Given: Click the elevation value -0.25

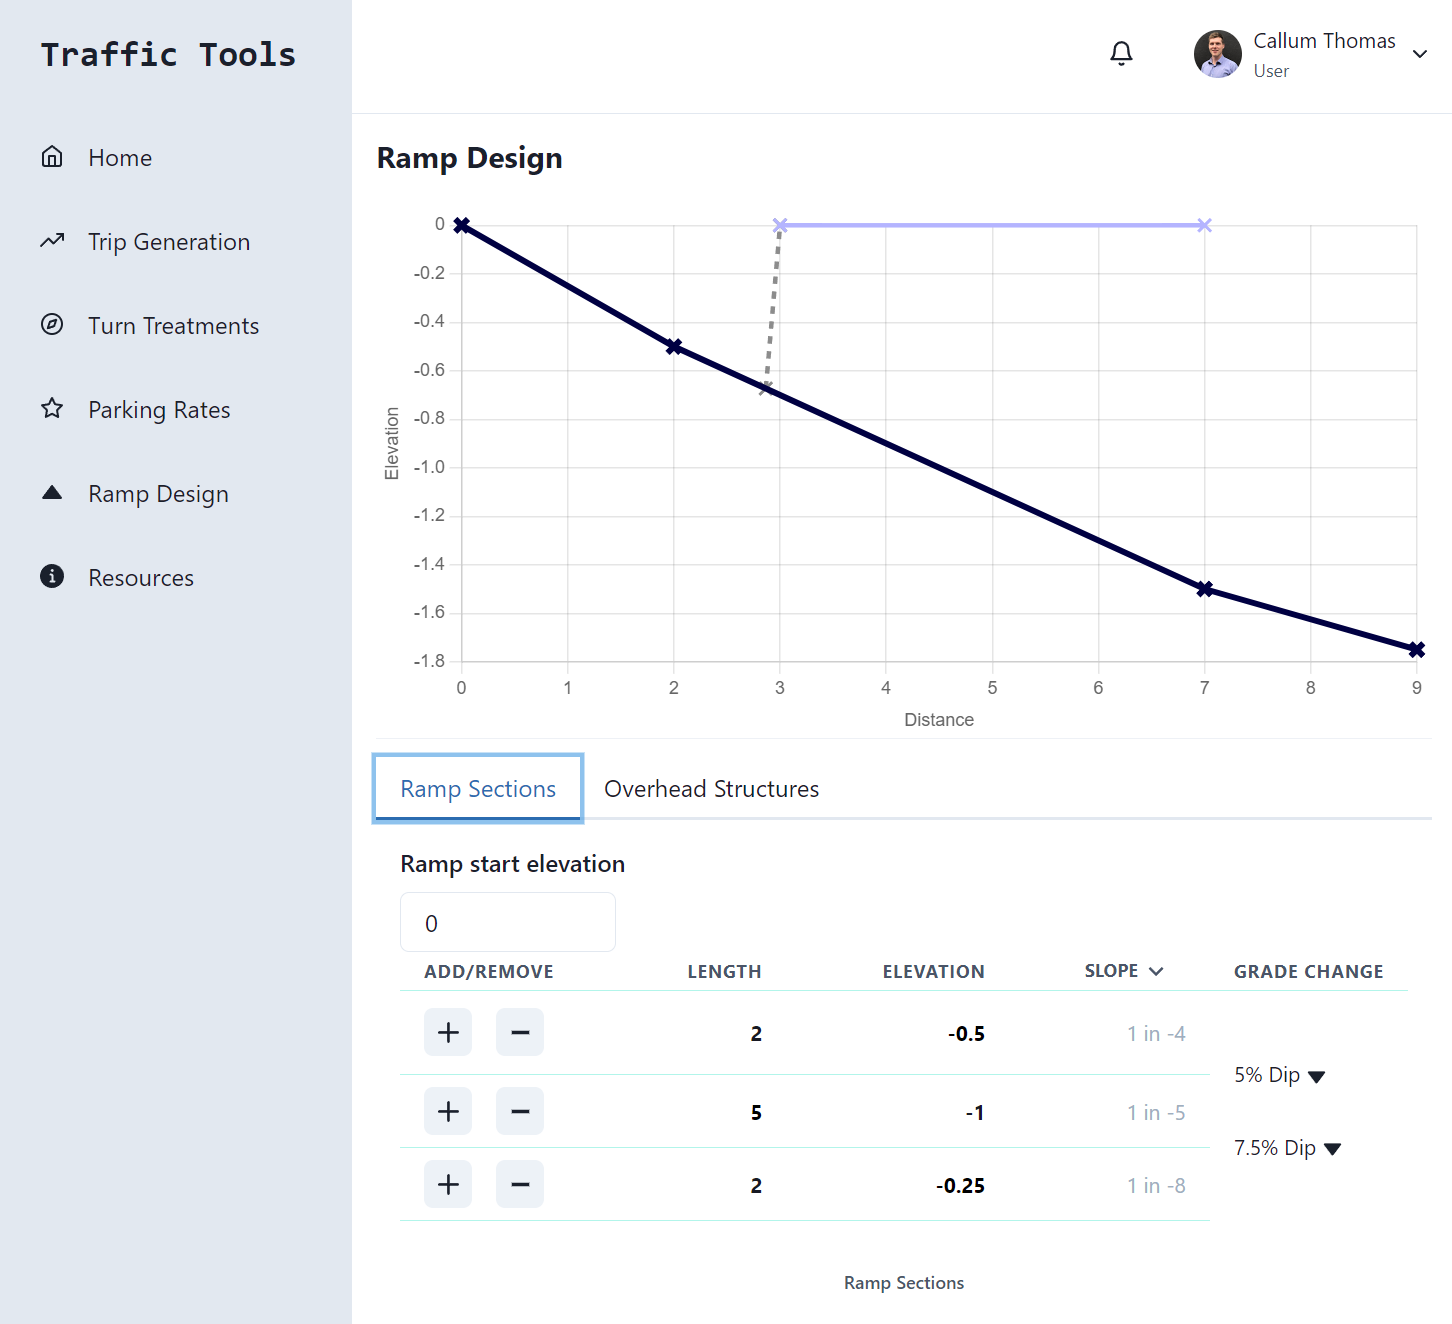Looking at the screenshot, I should click(x=960, y=1186).
